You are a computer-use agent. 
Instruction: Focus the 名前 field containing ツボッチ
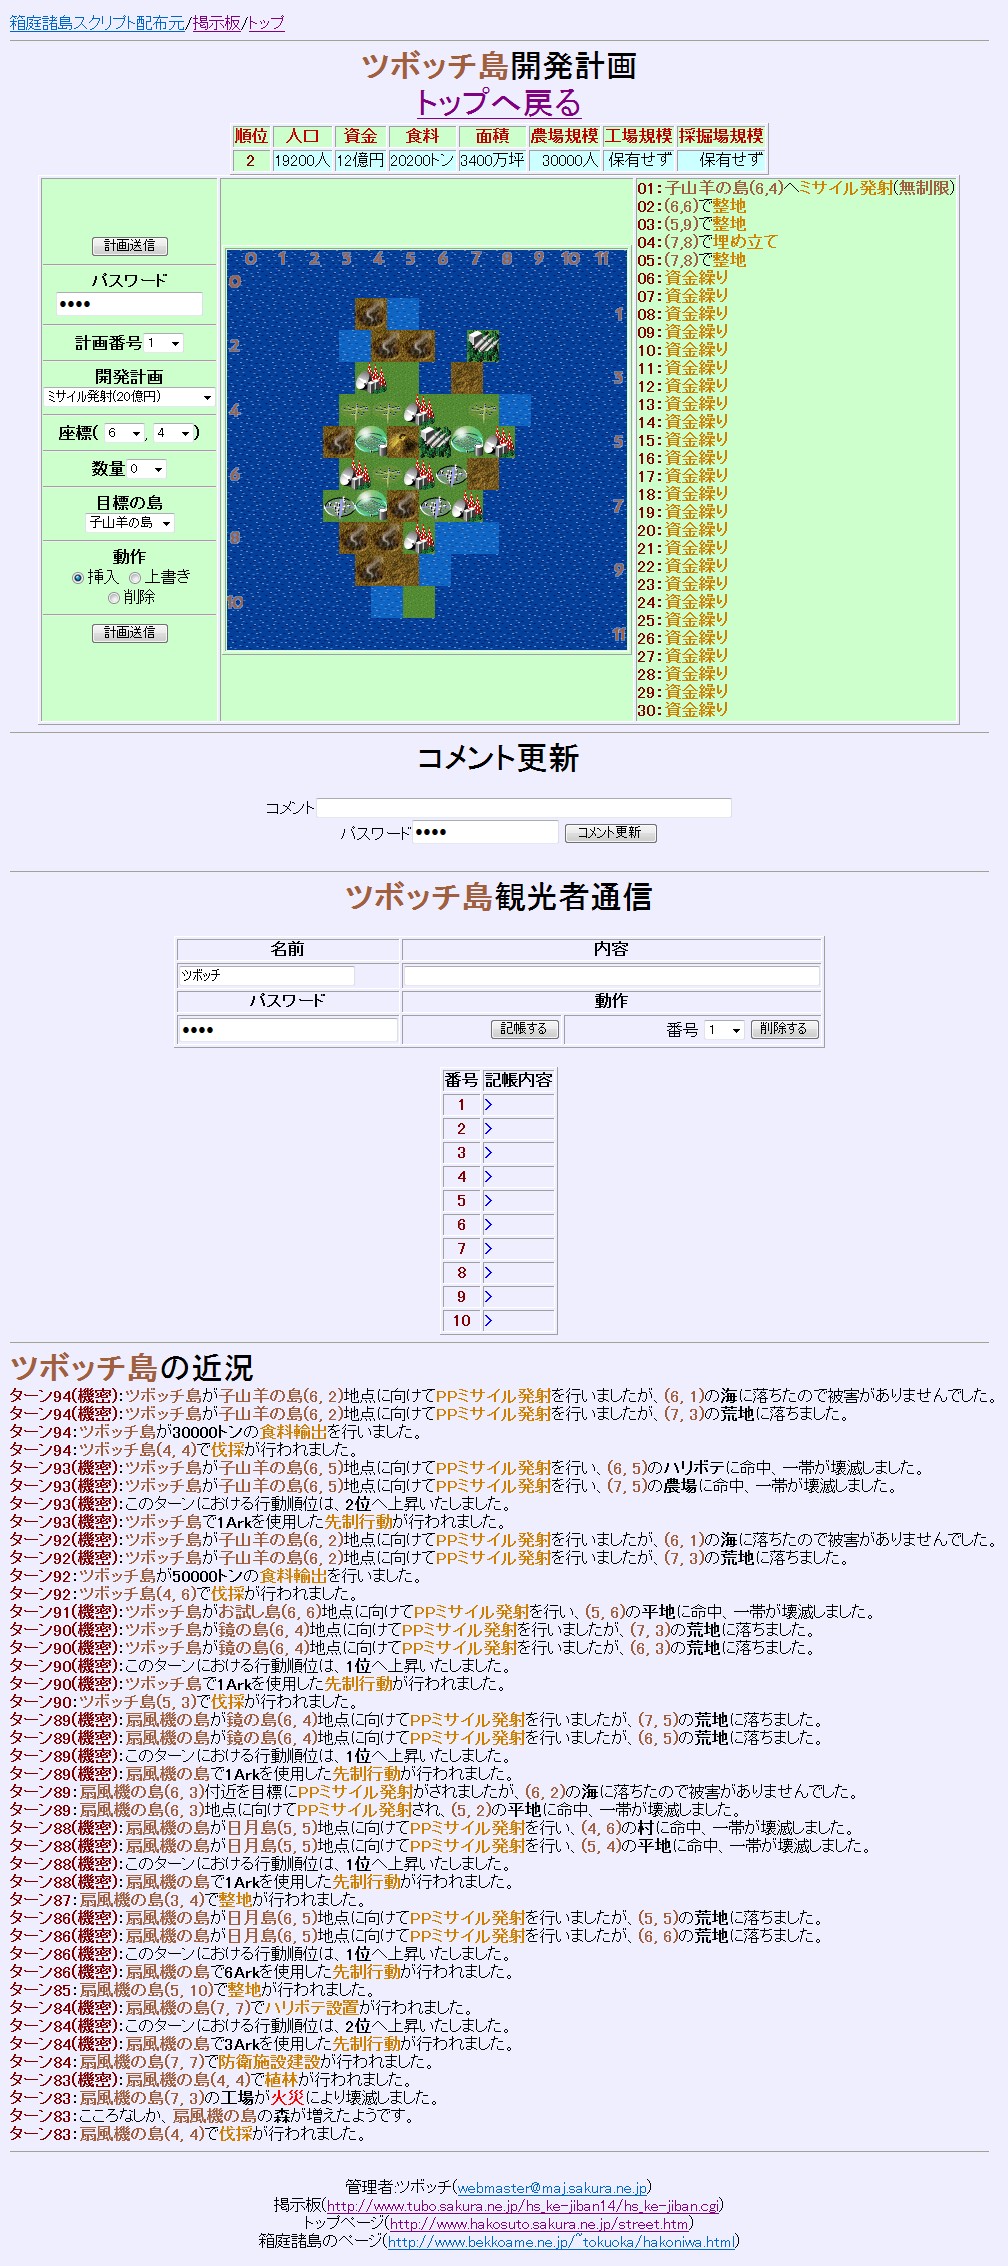coord(266,975)
